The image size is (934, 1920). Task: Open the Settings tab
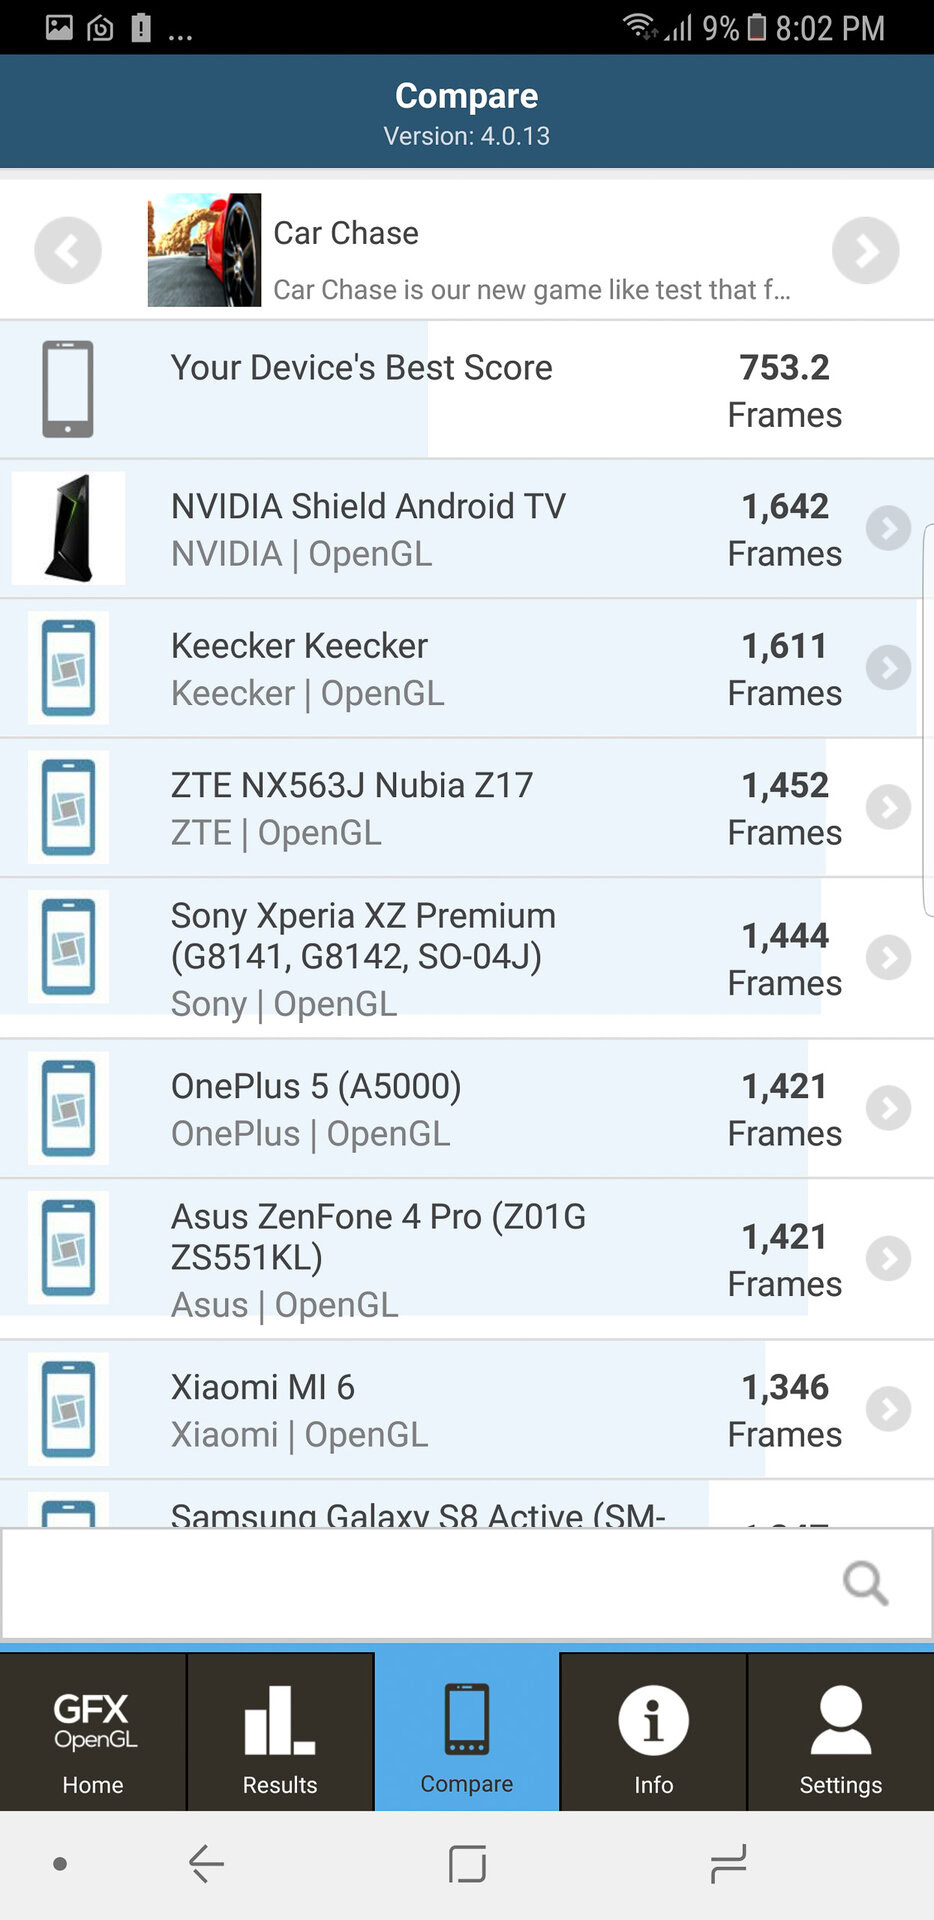[840, 1733]
